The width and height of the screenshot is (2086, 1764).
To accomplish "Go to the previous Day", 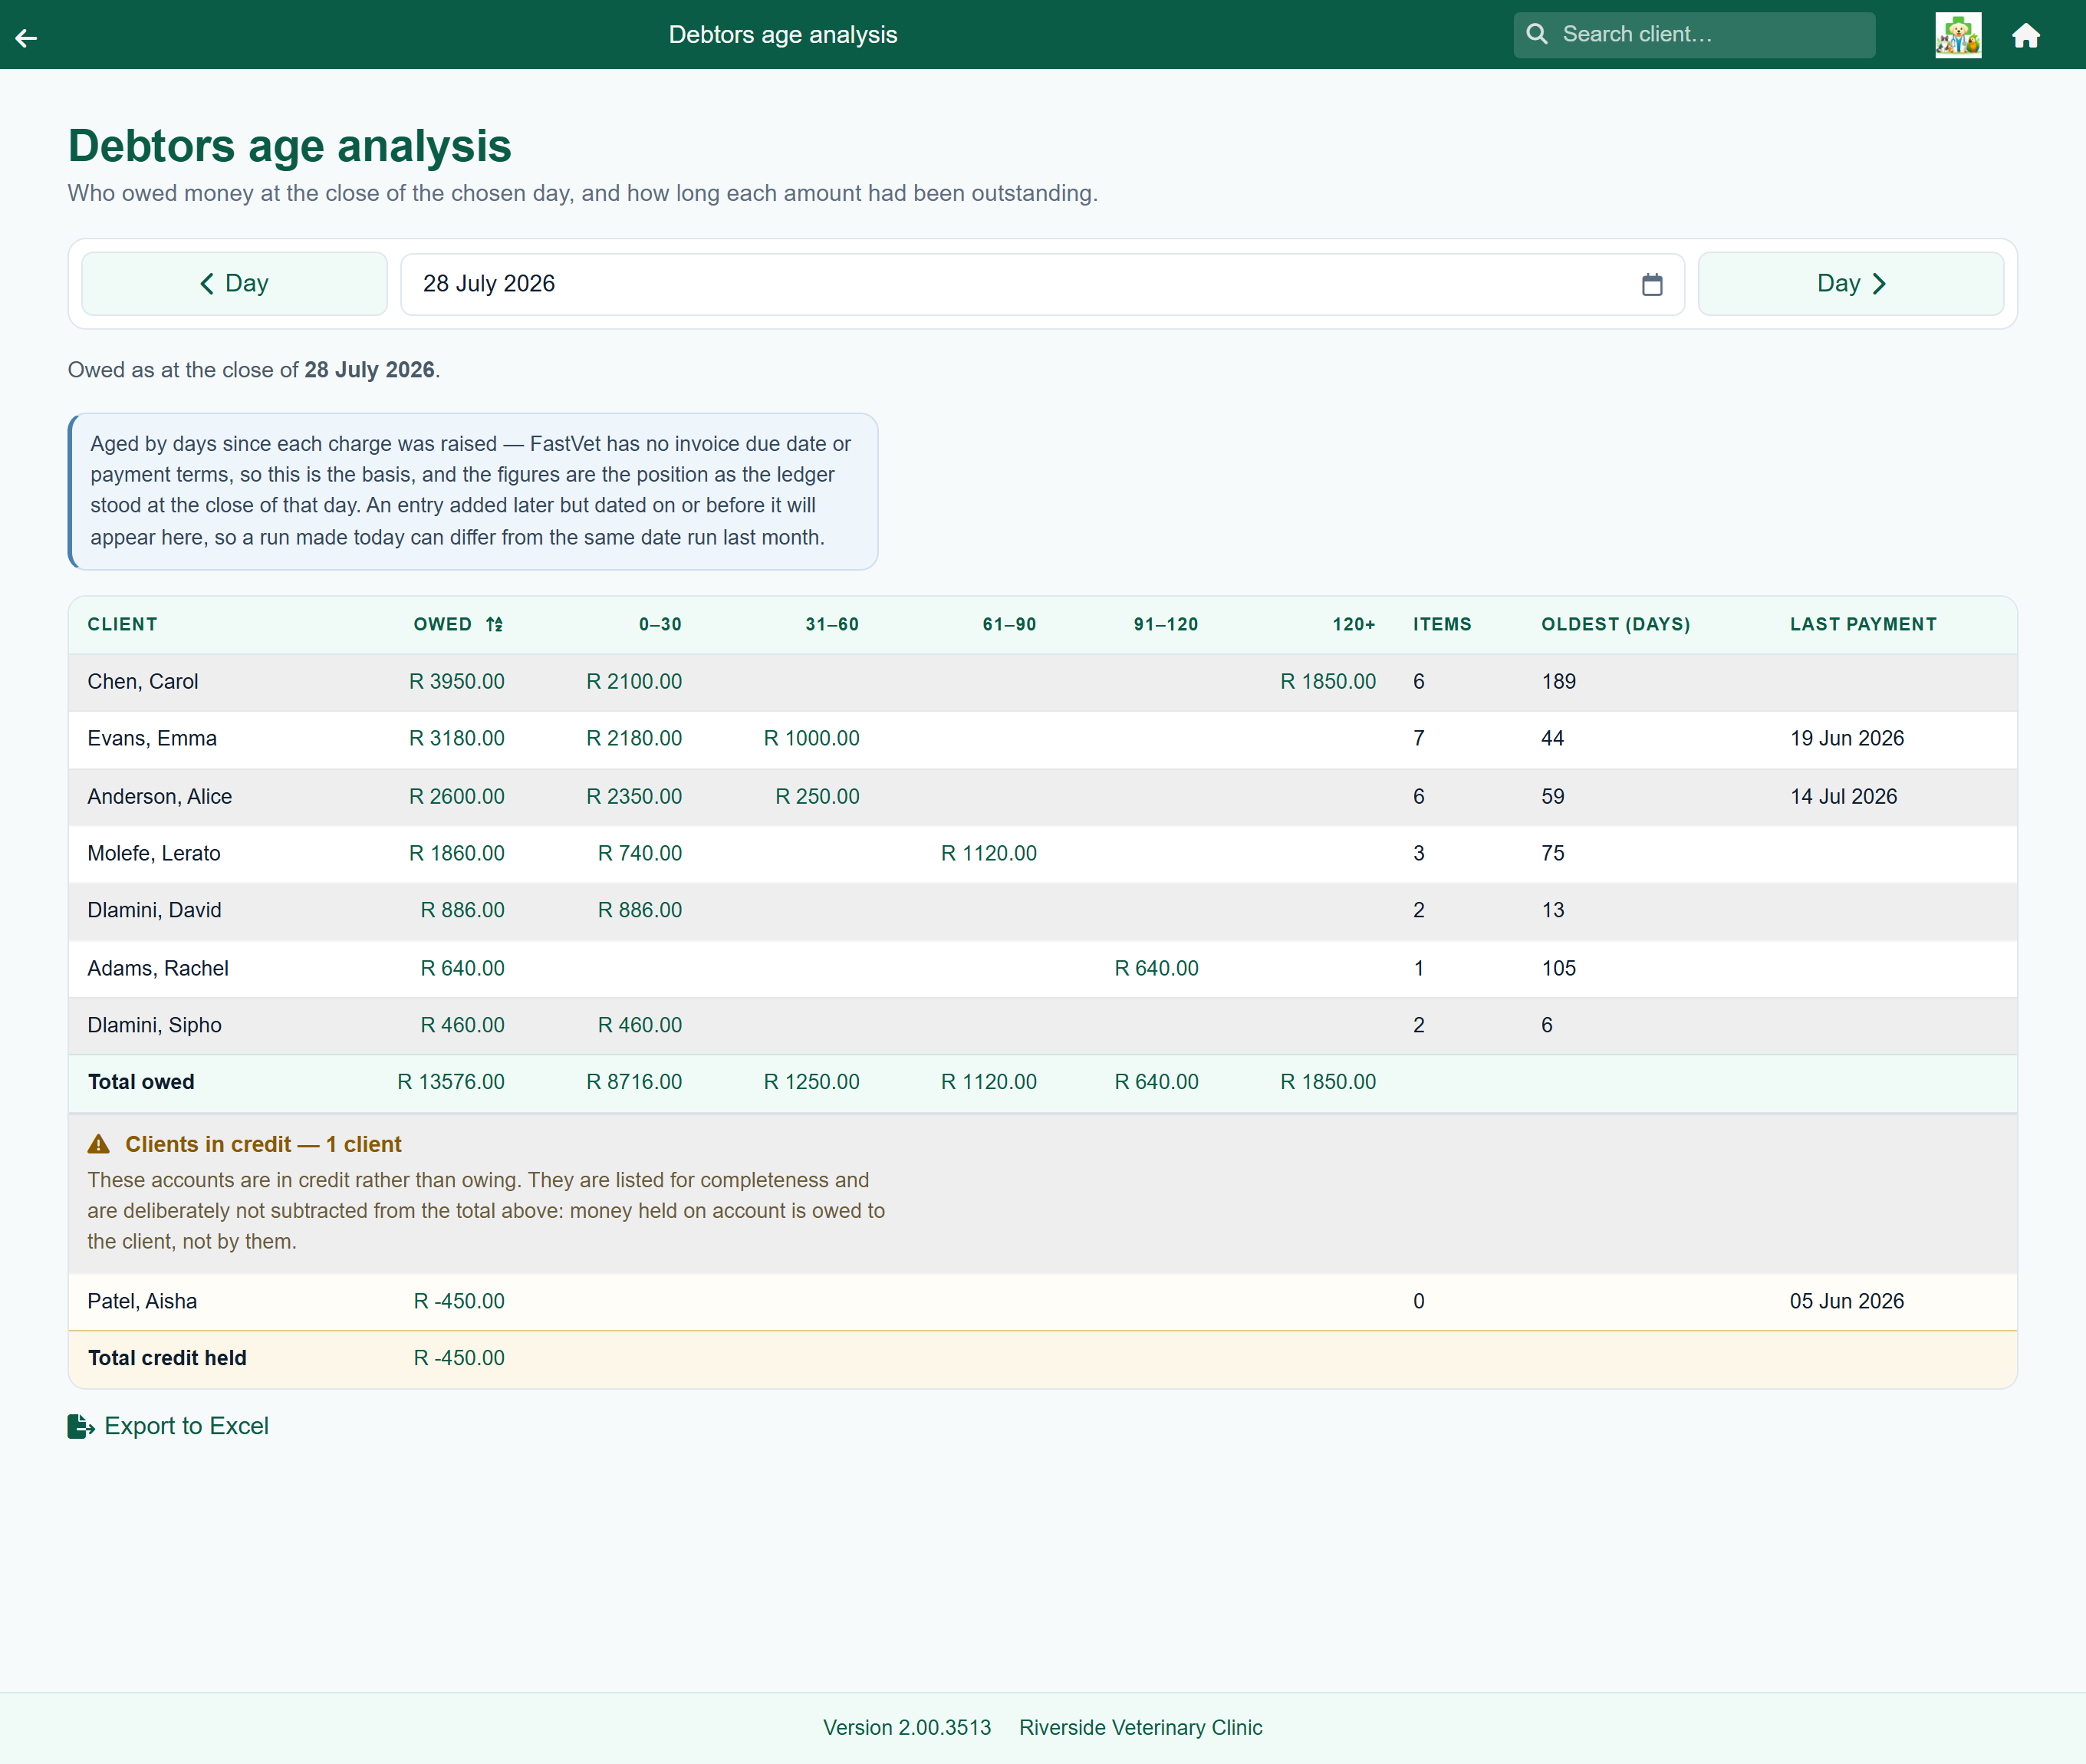I will [234, 283].
